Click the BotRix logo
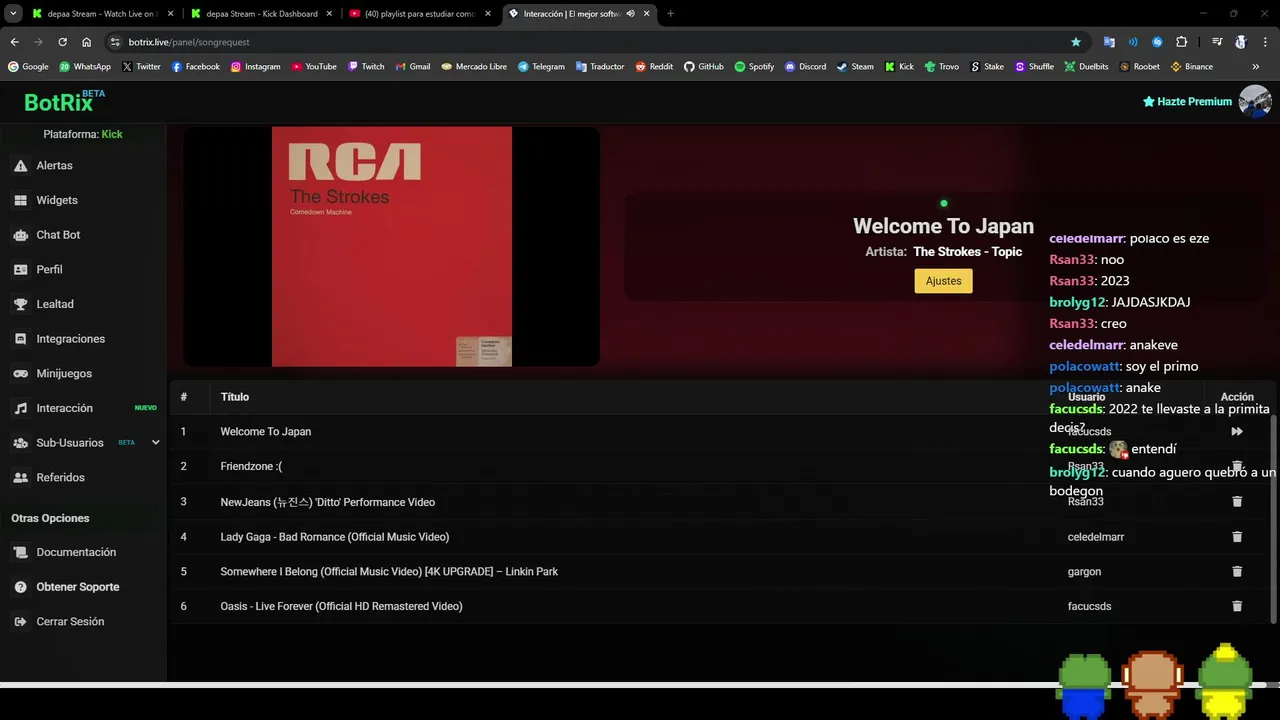1280x720 pixels. pos(64,102)
